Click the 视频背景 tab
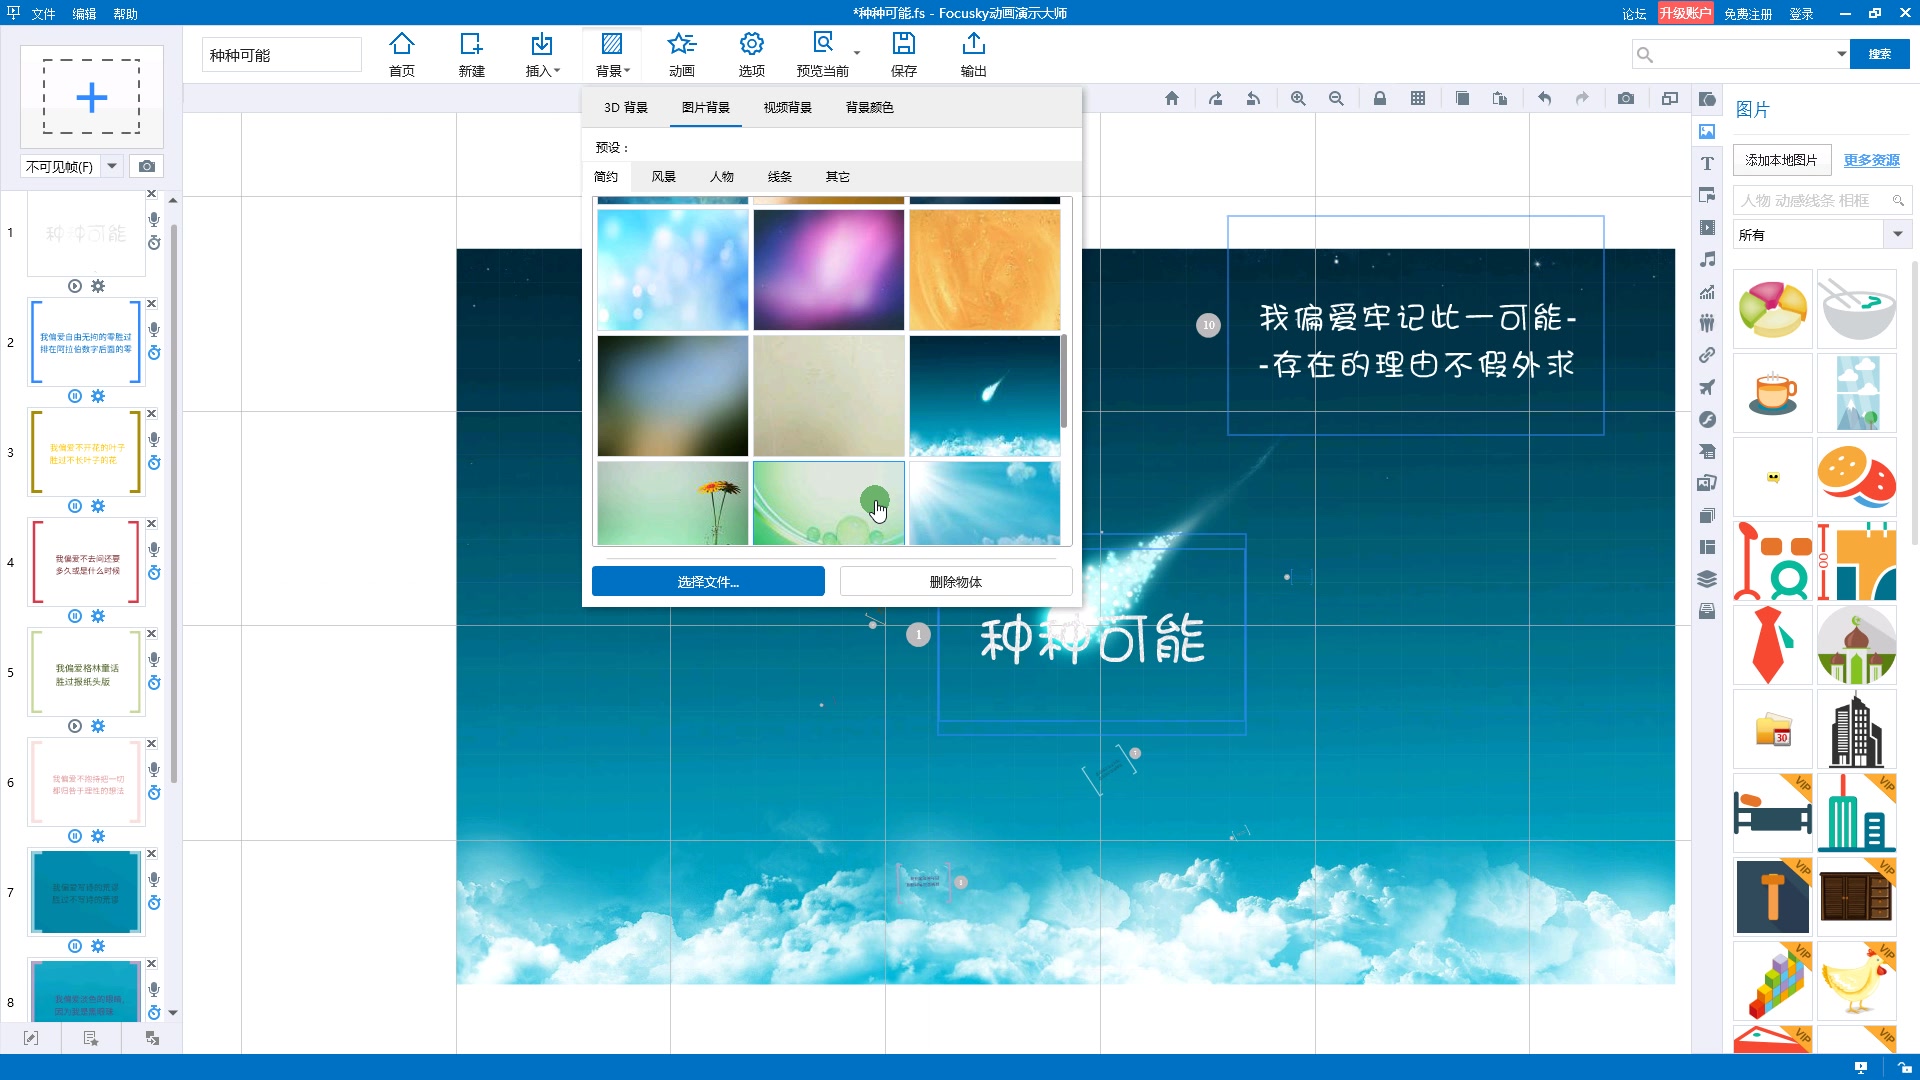 (787, 107)
